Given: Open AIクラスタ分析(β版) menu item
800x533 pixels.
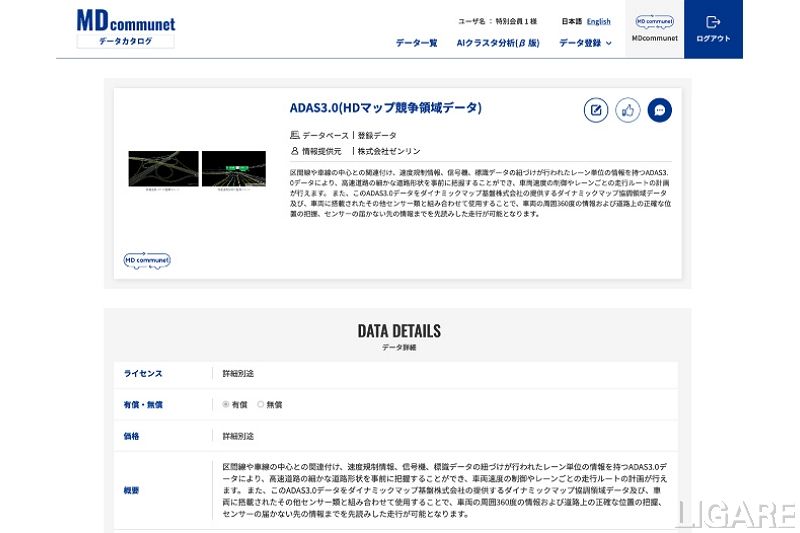Looking at the screenshot, I should [498, 43].
